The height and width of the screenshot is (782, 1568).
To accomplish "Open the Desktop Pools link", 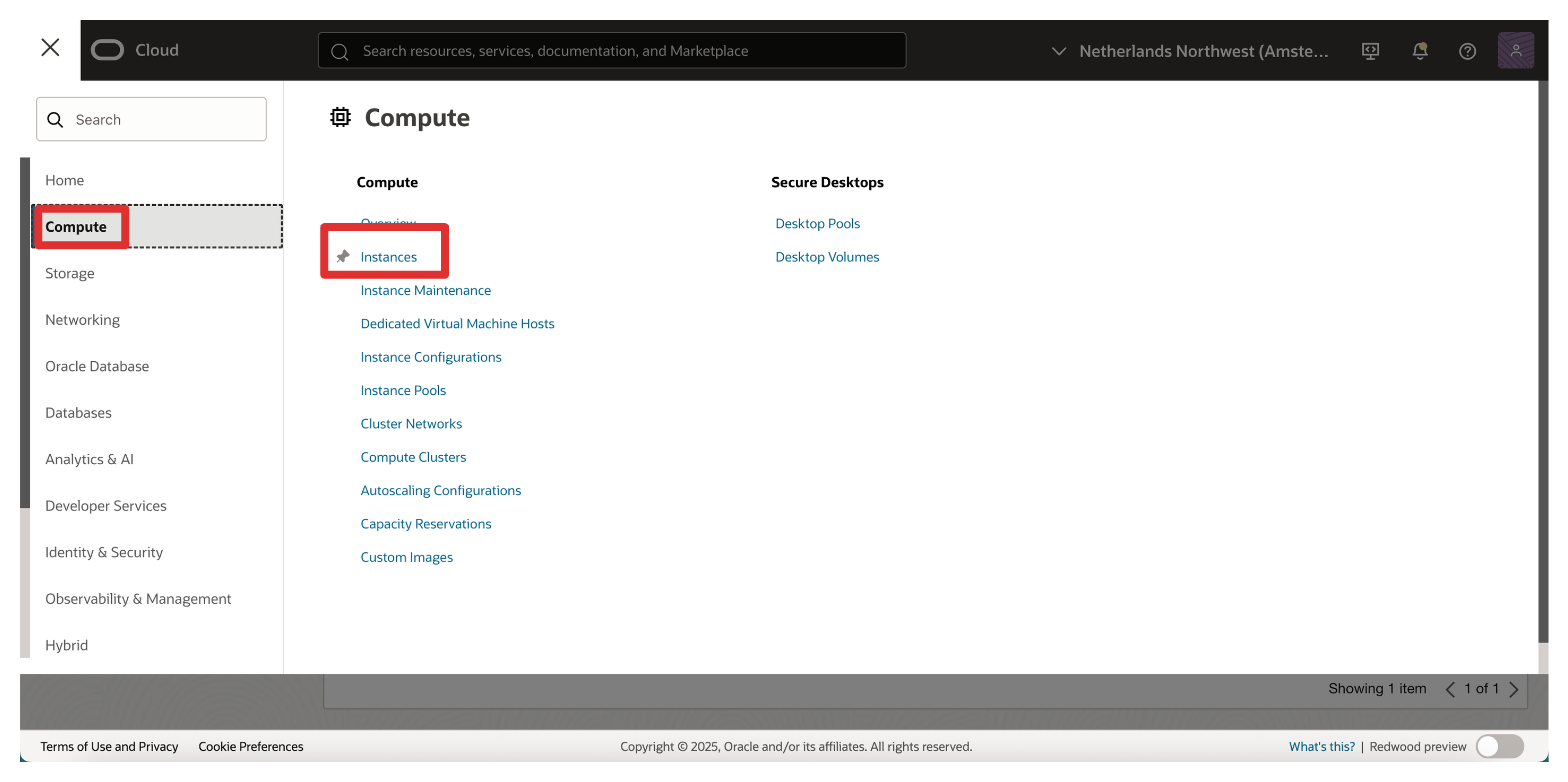I will coord(817,224).
